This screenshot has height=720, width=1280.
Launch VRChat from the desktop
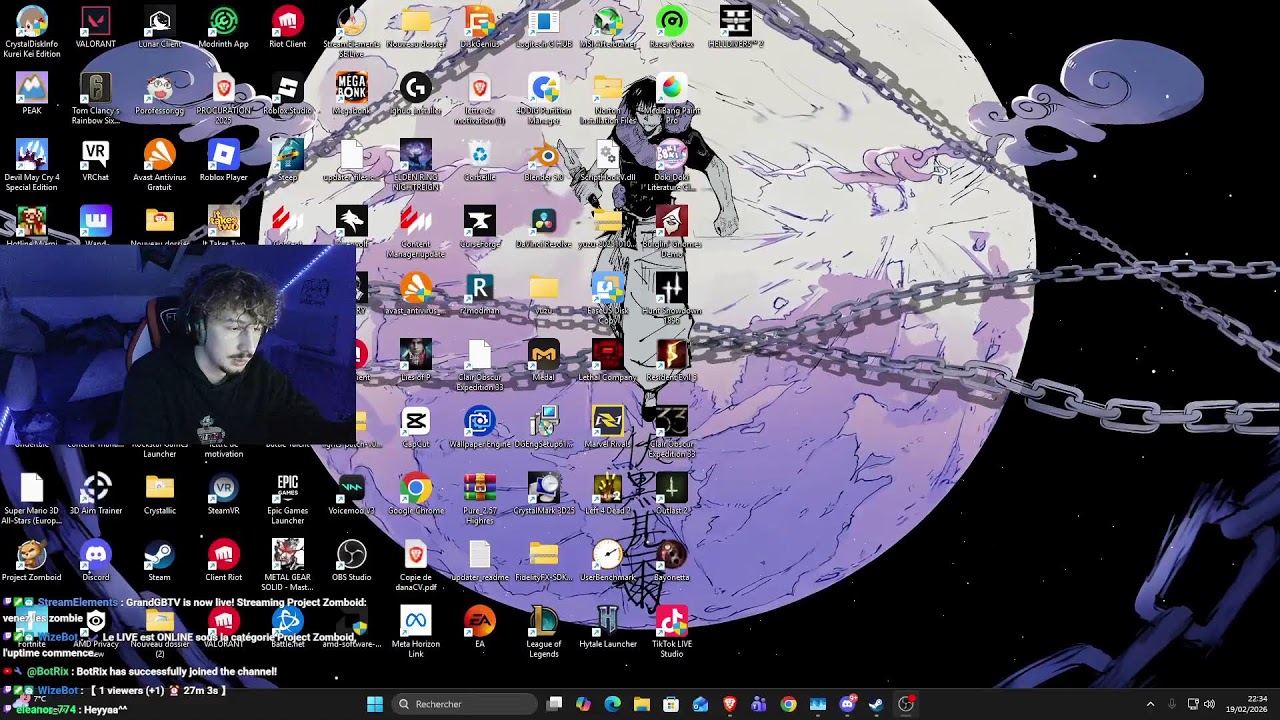(x=96, y=161)
